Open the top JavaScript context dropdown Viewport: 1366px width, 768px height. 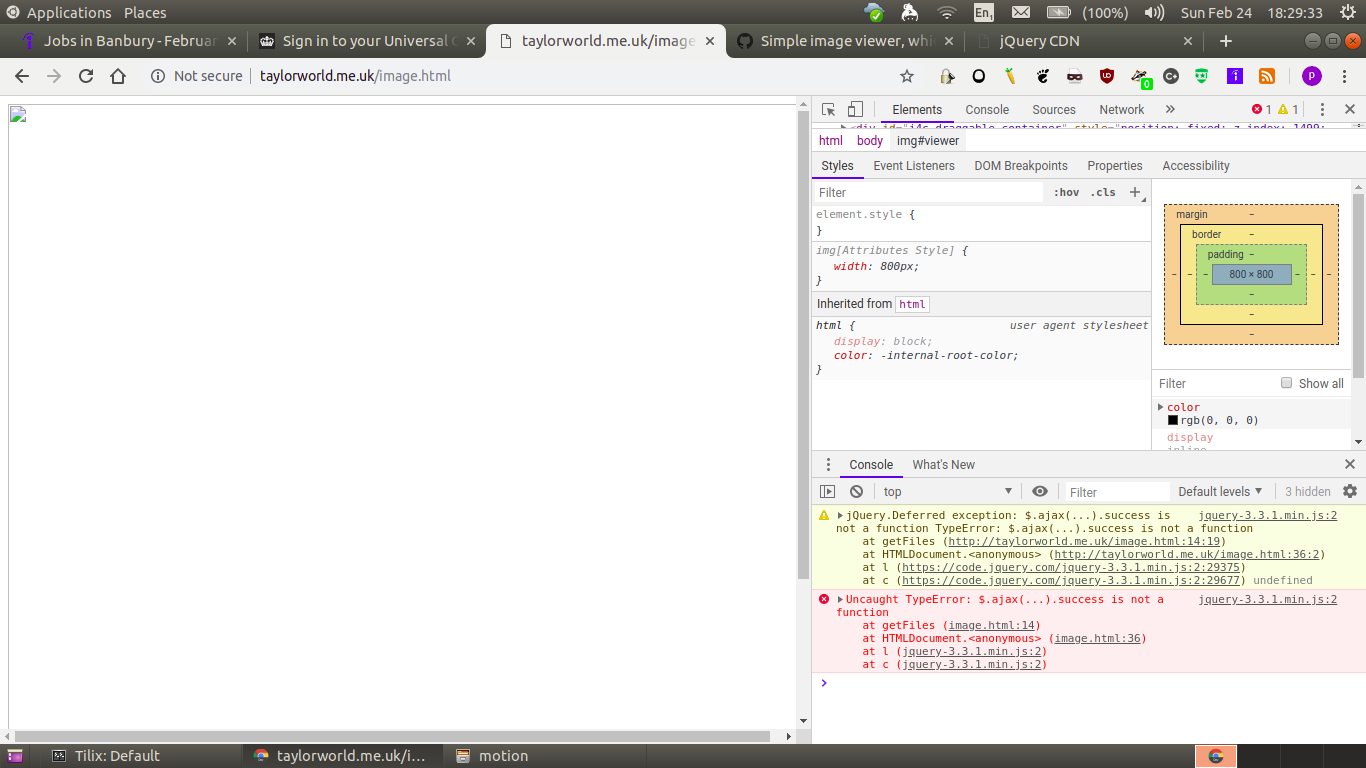pyautogui.click(x=948, y=491)
